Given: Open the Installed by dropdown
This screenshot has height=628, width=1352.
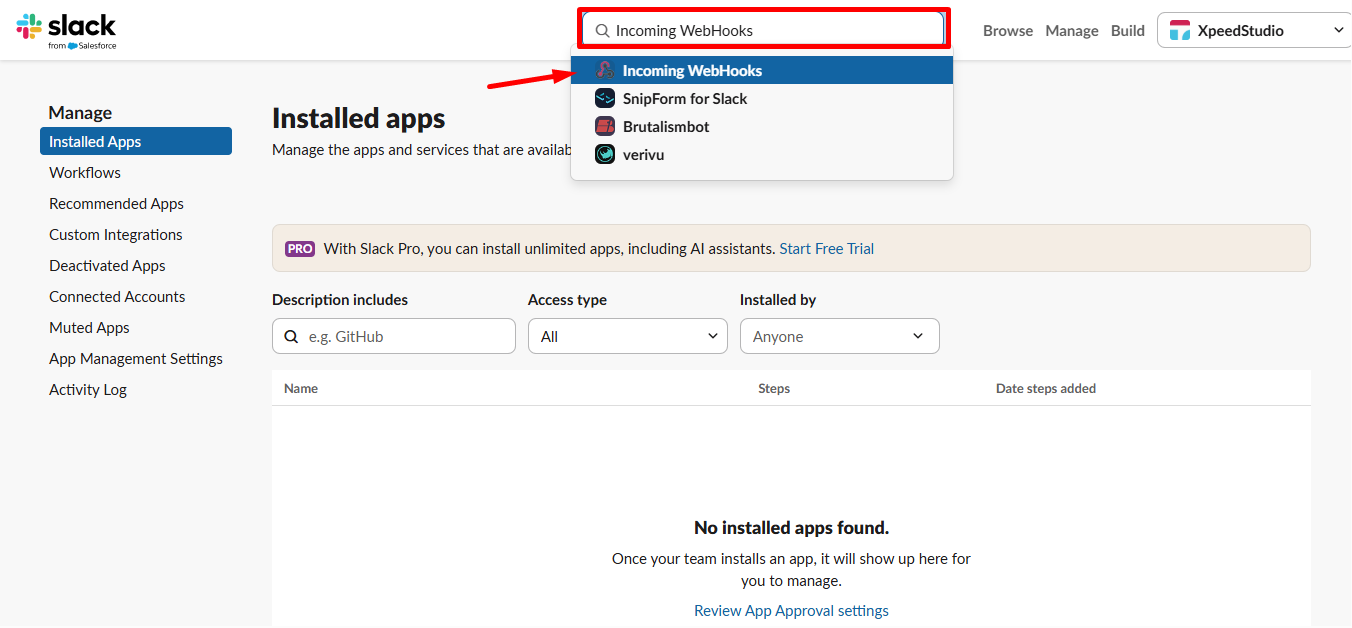Looking at the screenshot, I should 839,336.
